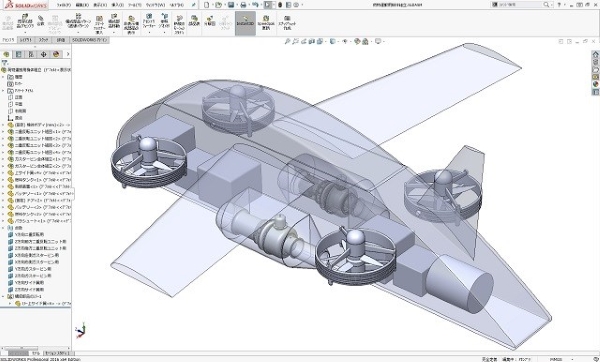
Task: Click the exploded view ribbon button
Action: [210, 21]
